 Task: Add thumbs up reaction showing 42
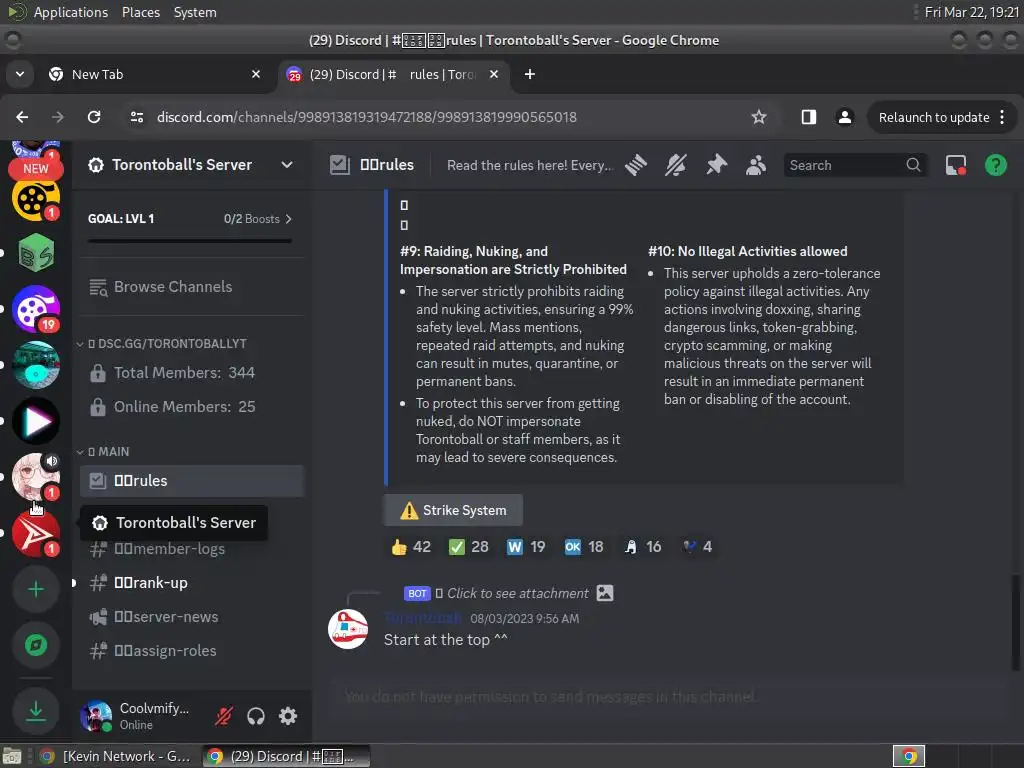pyautogui.click(x=411, y=547)
